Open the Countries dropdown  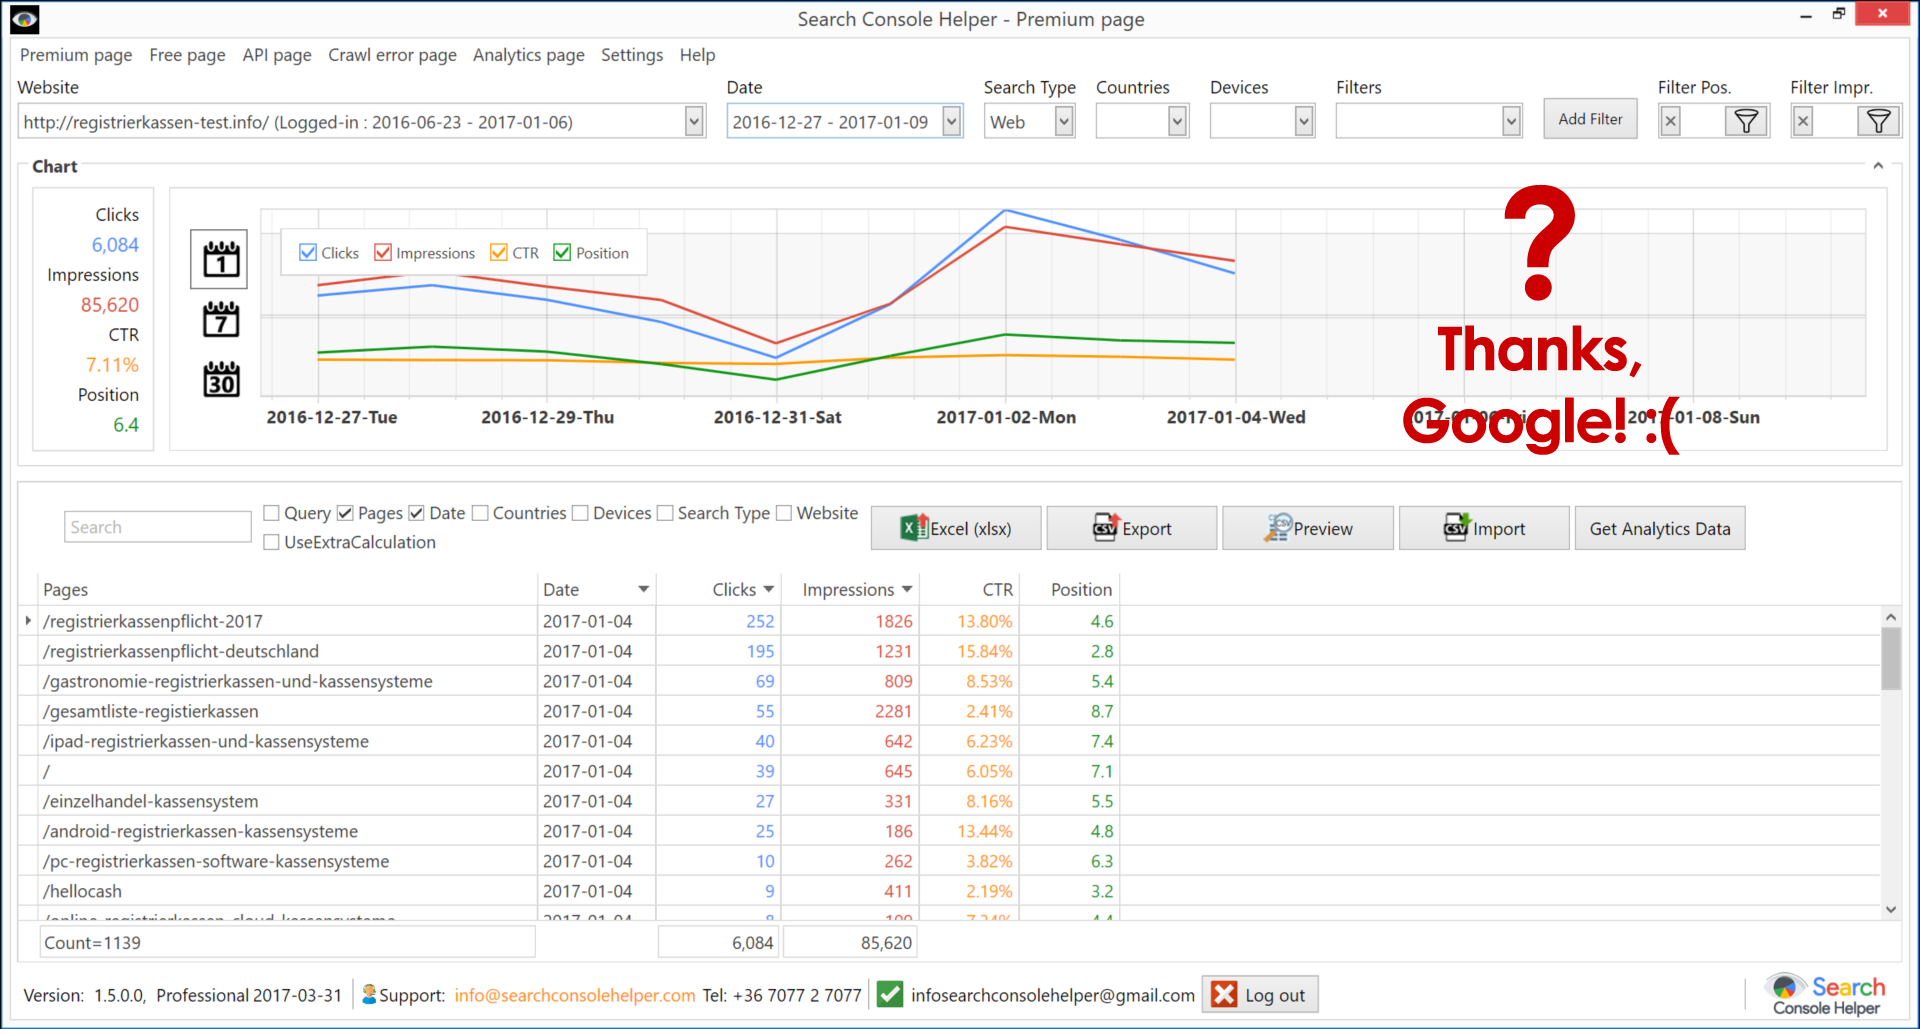tap(1177, 122)
